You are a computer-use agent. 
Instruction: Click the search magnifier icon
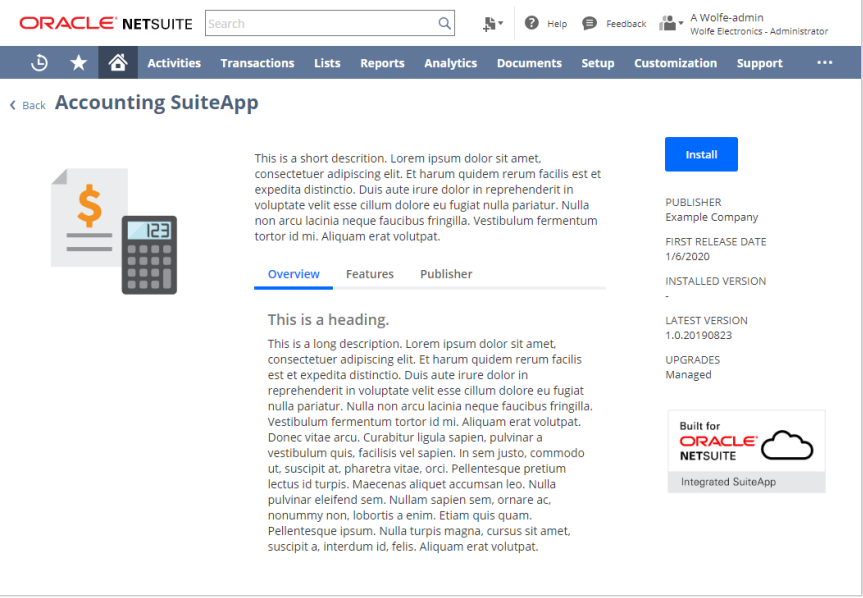click(444, 23)
